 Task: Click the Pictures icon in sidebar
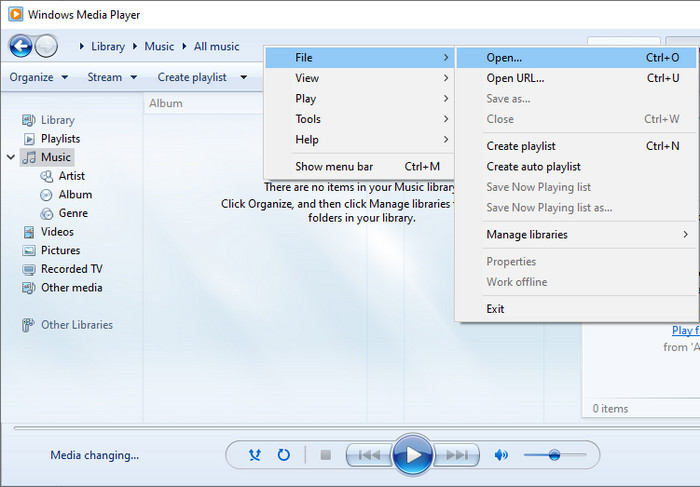[29, 251]
